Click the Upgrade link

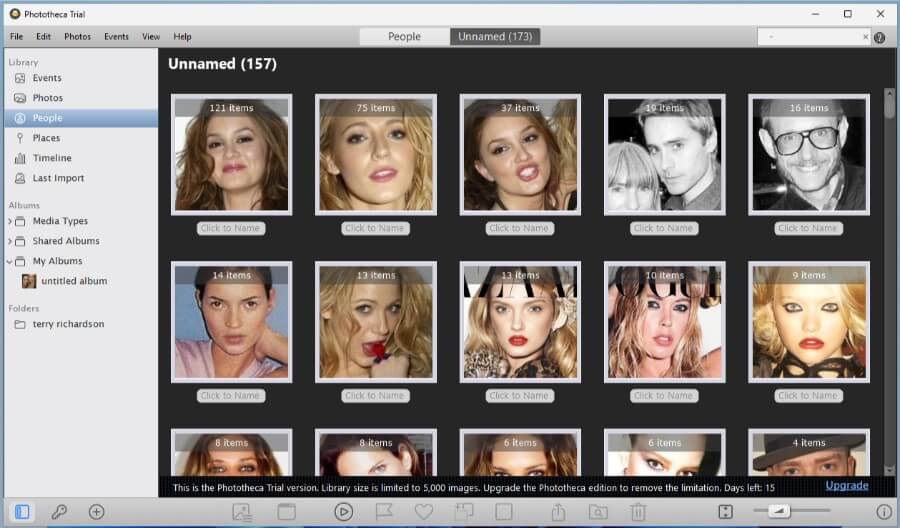846,486
